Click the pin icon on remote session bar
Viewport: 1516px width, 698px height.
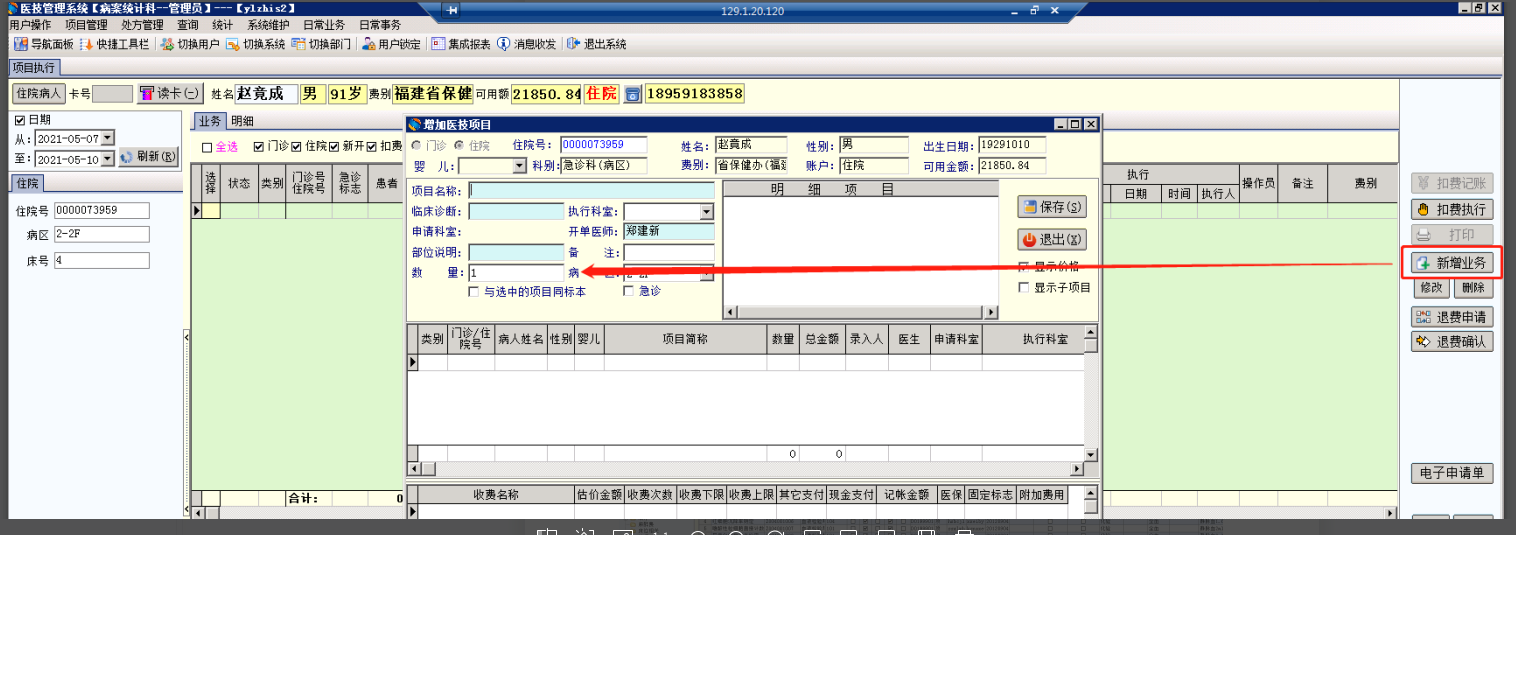(452, 11)
